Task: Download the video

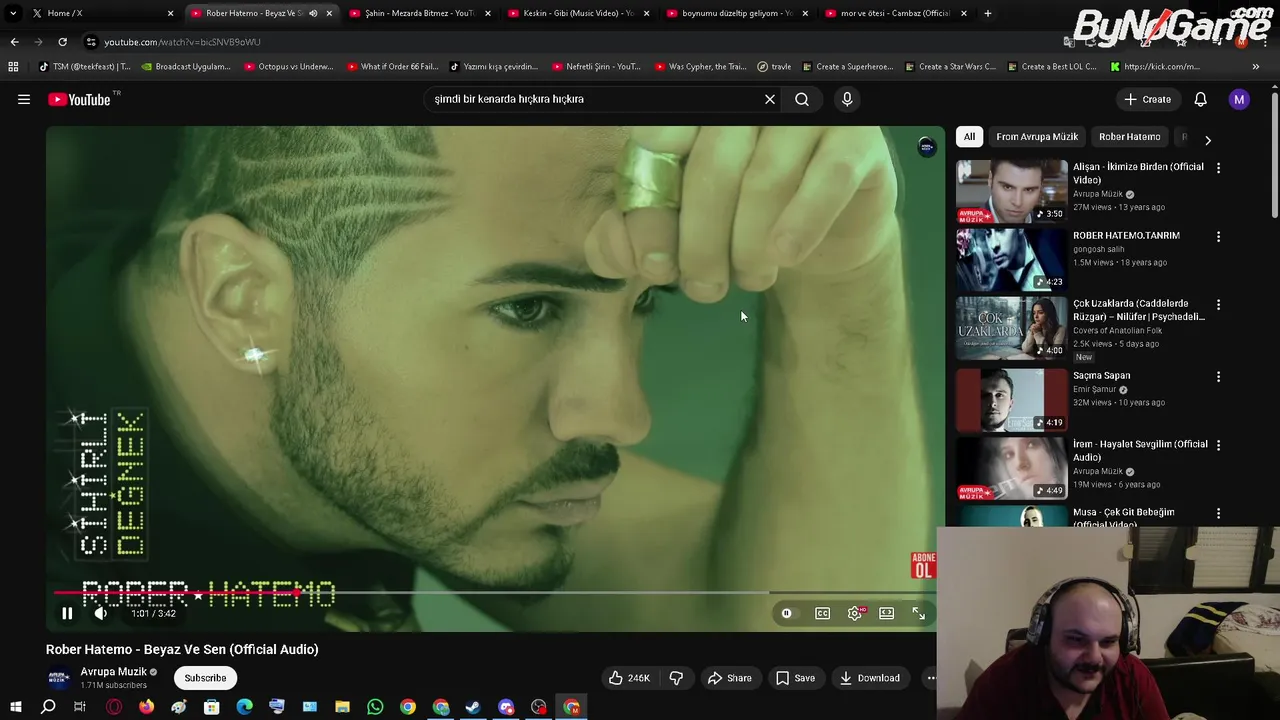Action: (870, 678)
